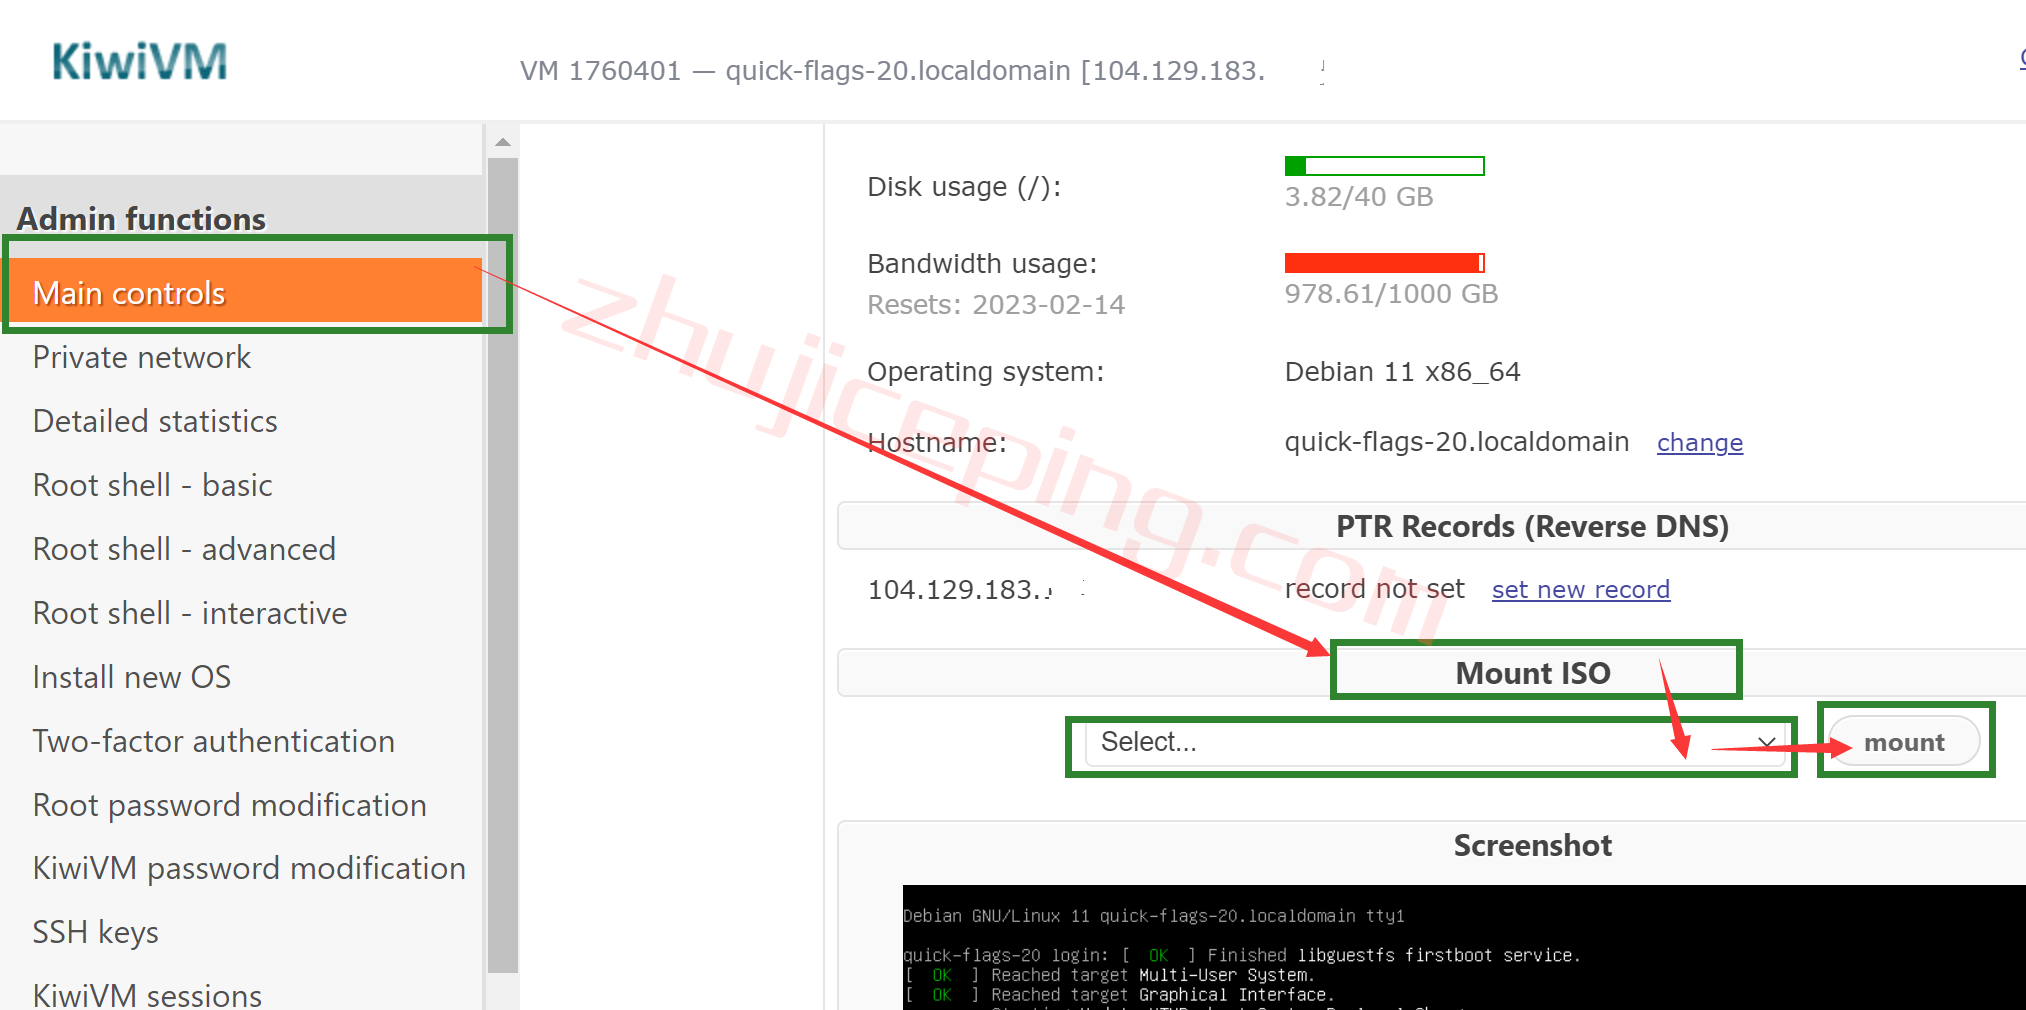Expand the ISO Select... dropdown
This screenshot has width=2026, height=1010.
(x=1434, y=743)
